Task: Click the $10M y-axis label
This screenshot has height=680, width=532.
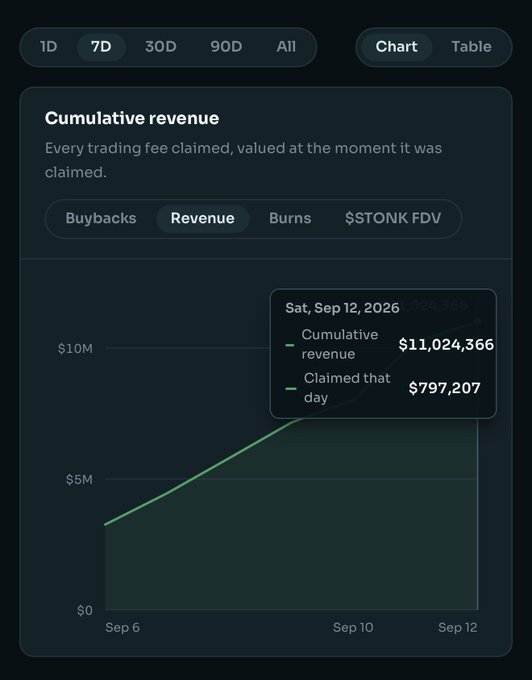Action: click(75, 349)
